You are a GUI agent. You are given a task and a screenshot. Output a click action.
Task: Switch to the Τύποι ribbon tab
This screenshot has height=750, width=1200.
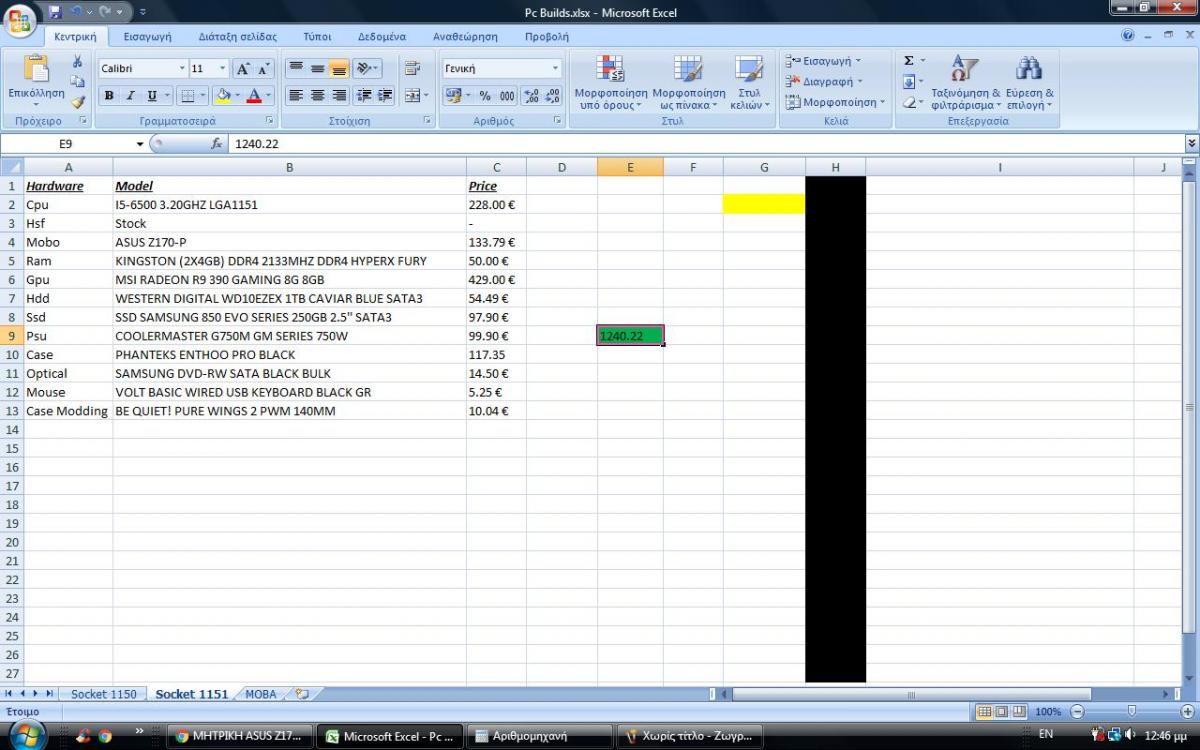click(317, 36)
